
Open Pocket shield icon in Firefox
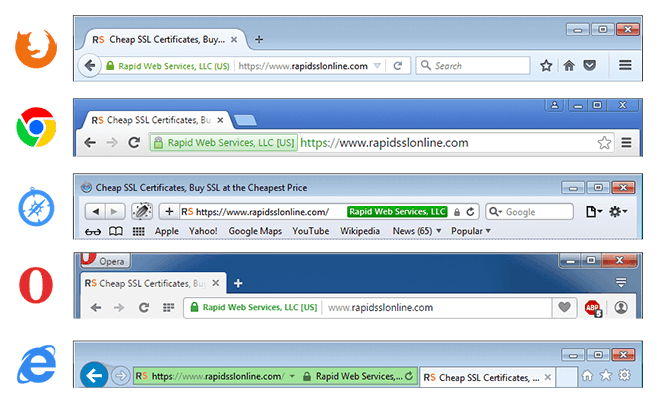pos(590,65)
